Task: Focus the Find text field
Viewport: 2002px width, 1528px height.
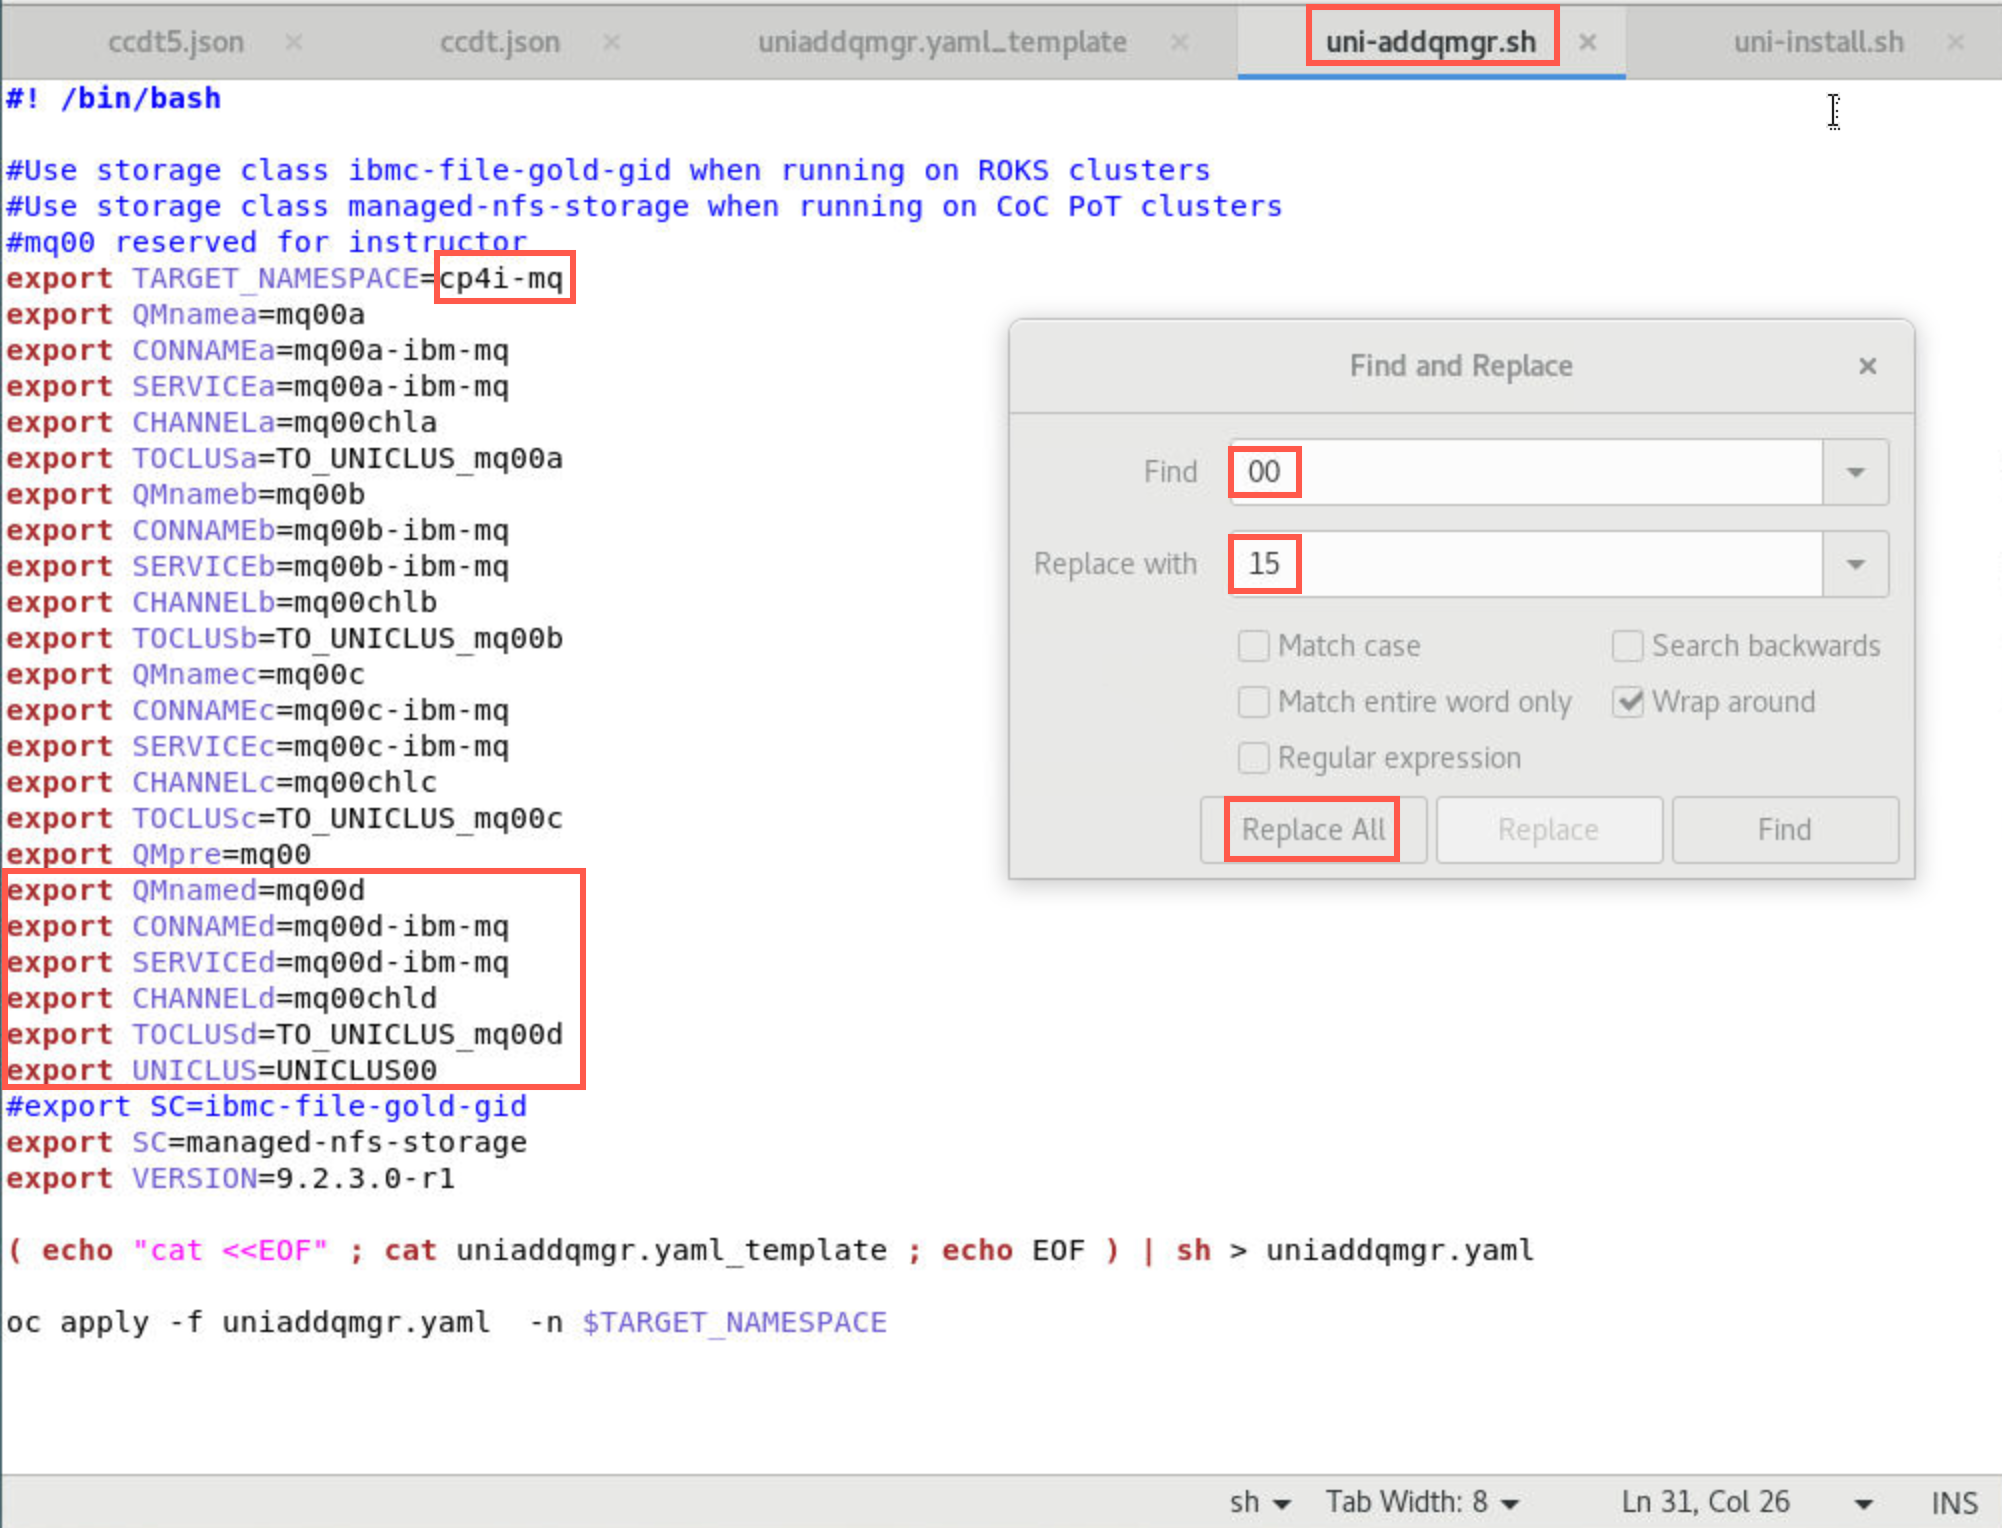Action: click(x=1527, y=472)
